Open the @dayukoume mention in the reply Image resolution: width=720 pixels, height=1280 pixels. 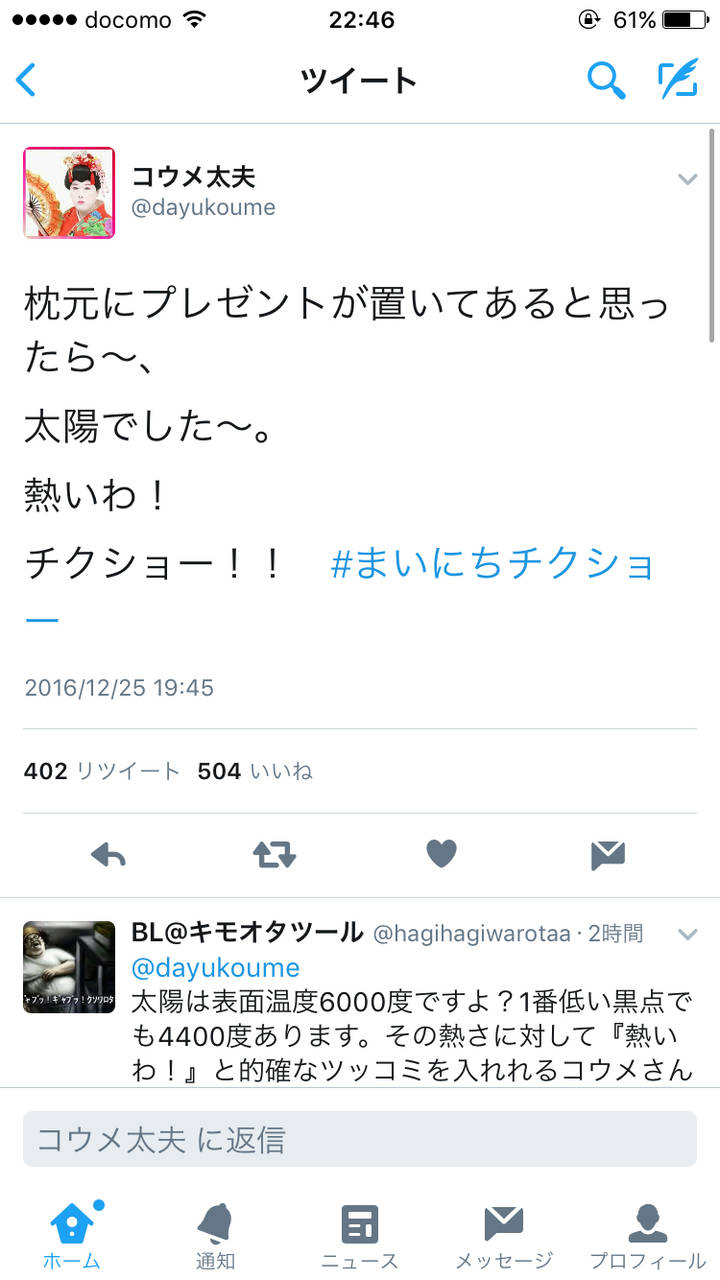point(216,967)
